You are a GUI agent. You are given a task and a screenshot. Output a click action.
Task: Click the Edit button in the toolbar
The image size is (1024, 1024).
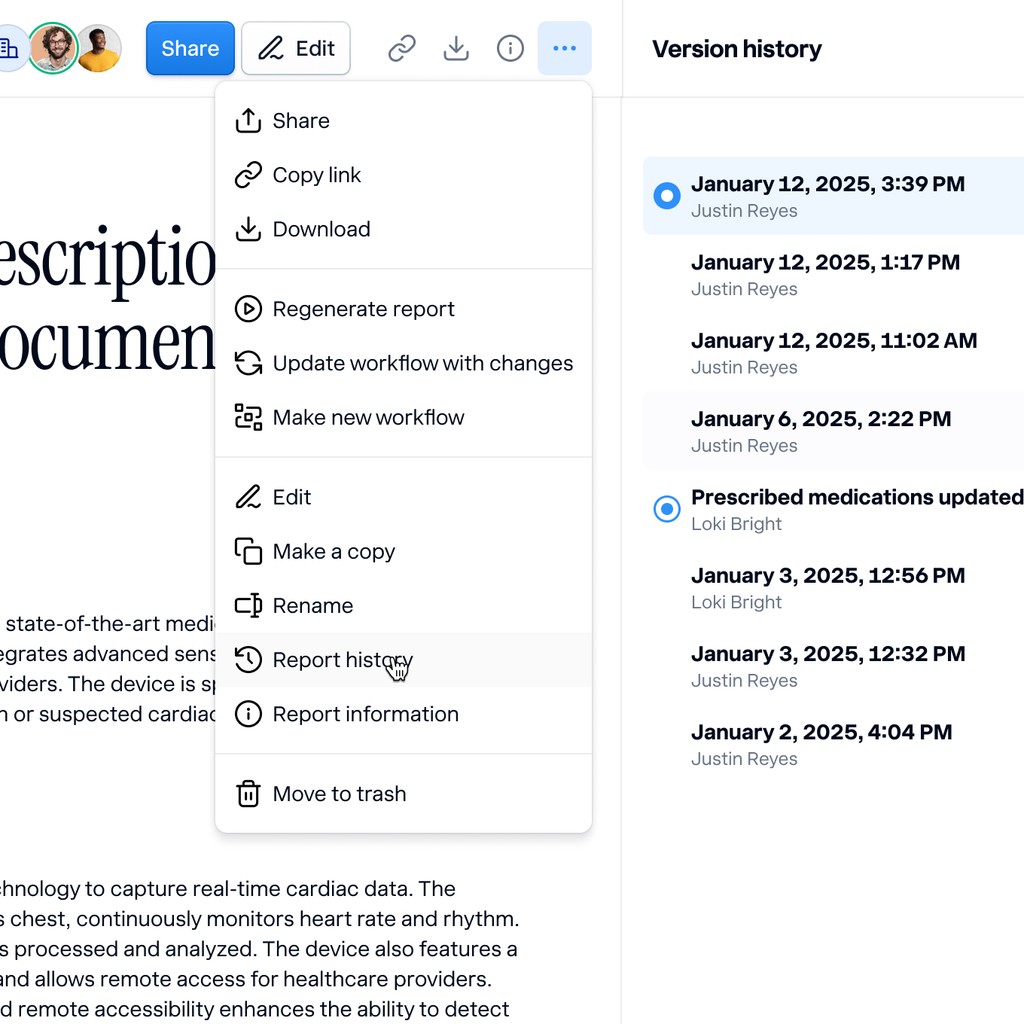(x=295, y=47)
